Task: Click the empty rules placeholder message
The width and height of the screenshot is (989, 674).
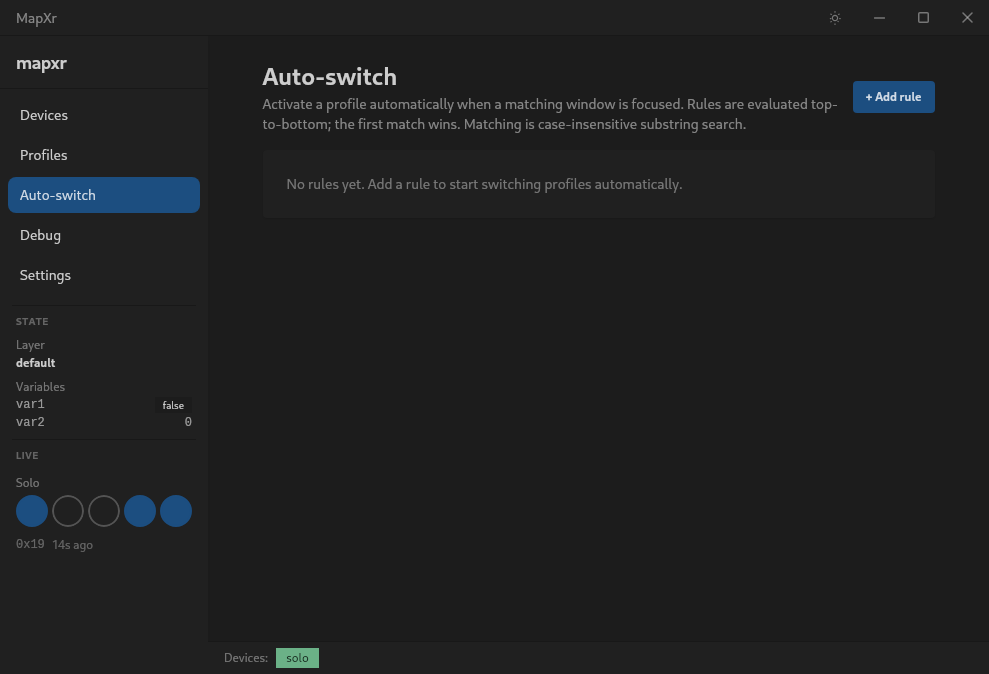Action: tap(483, 184)
